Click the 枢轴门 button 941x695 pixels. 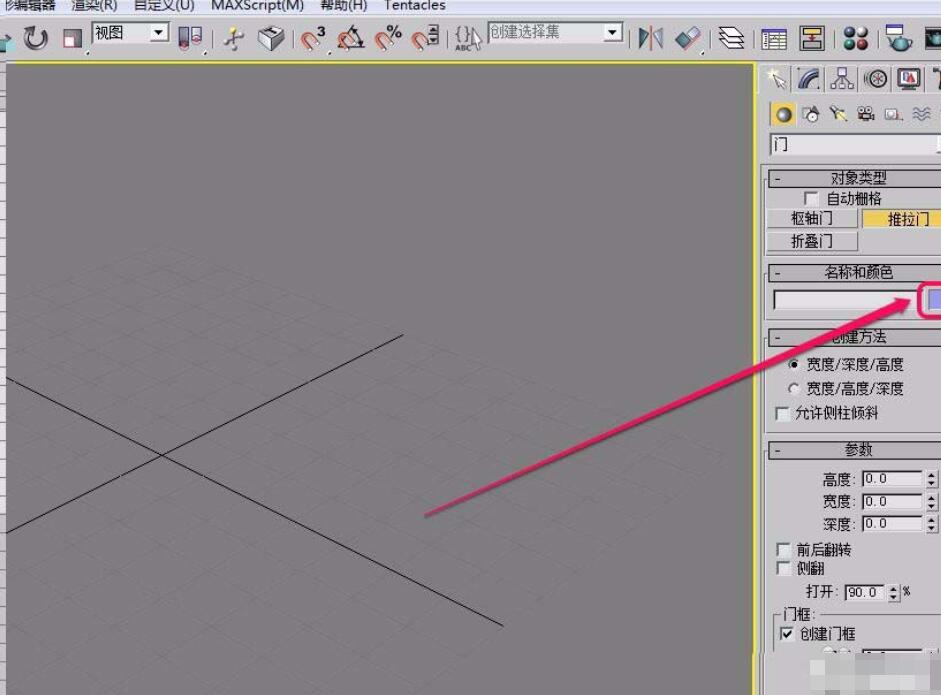(x=812, y=219)
